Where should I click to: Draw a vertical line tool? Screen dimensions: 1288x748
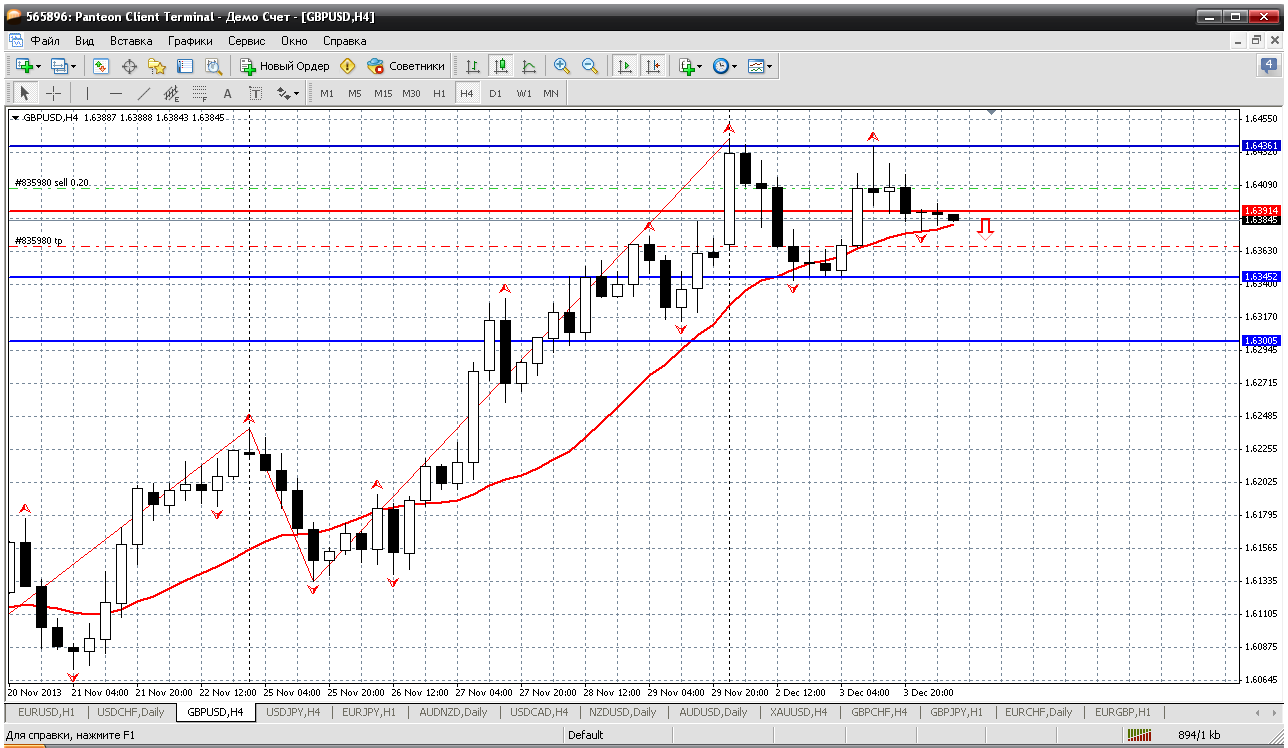click(88, 93)
